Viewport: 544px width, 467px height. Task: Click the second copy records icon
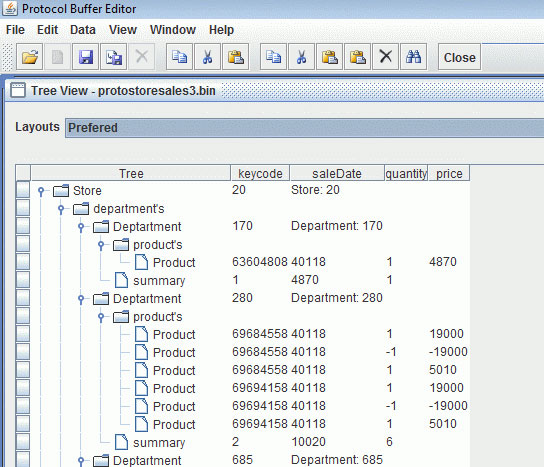[x=273, y=57]
